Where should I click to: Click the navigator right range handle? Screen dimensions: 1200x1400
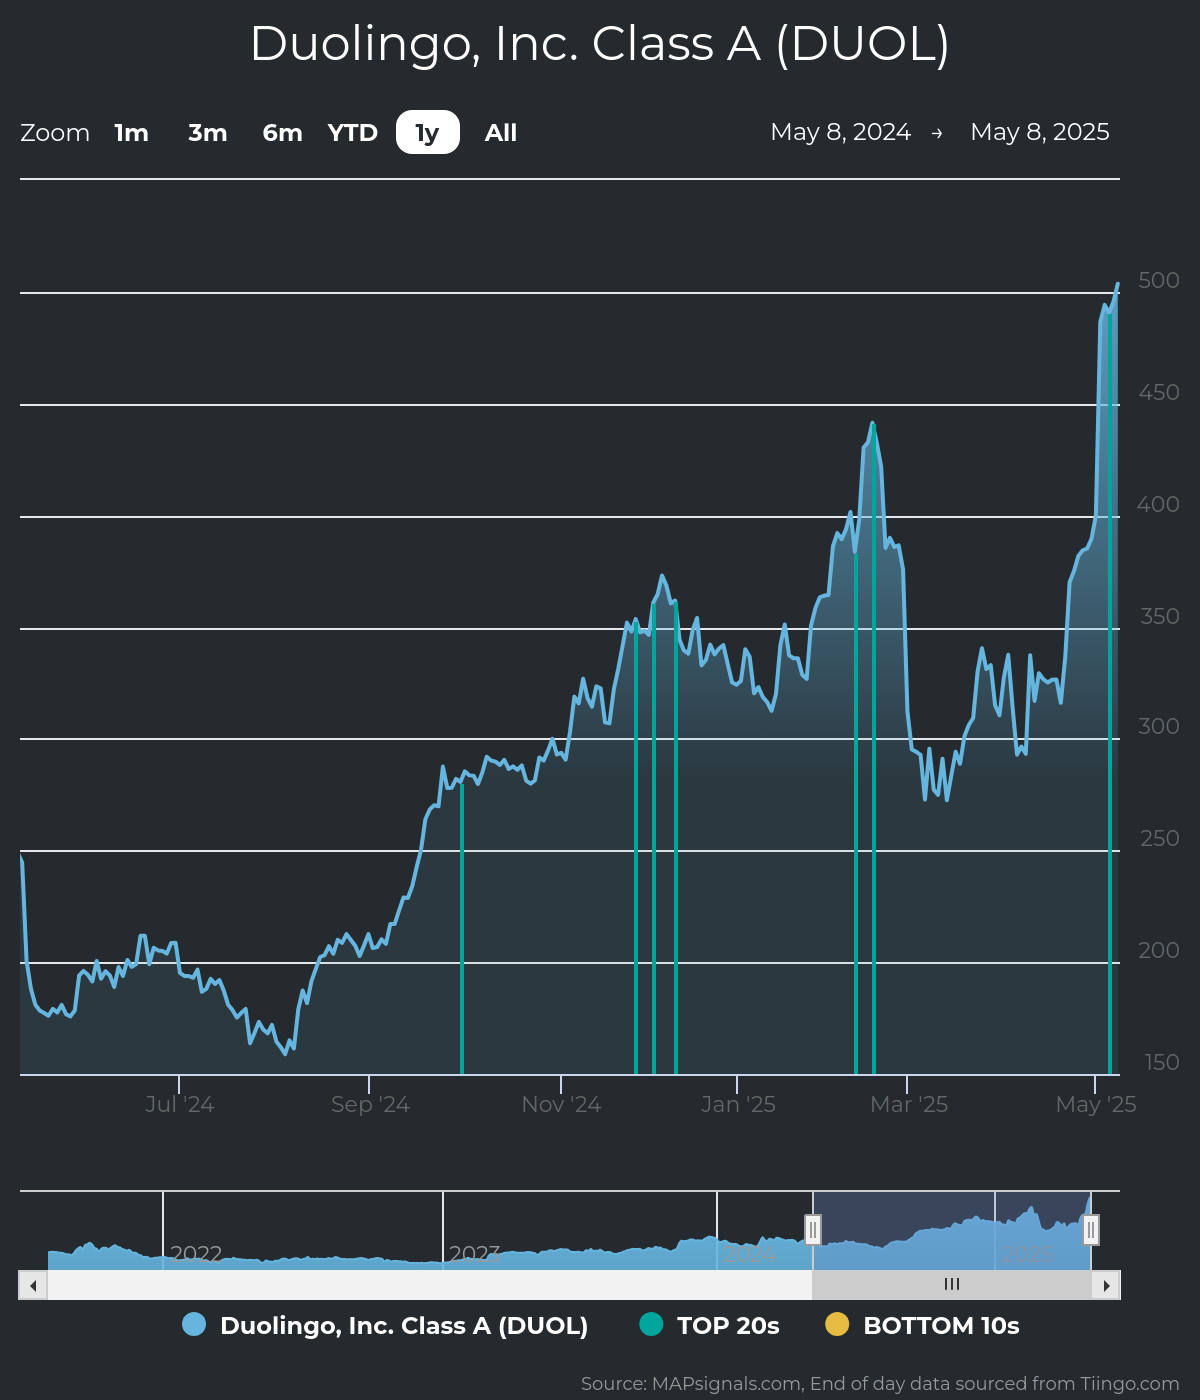(x=1091, y=1229)
